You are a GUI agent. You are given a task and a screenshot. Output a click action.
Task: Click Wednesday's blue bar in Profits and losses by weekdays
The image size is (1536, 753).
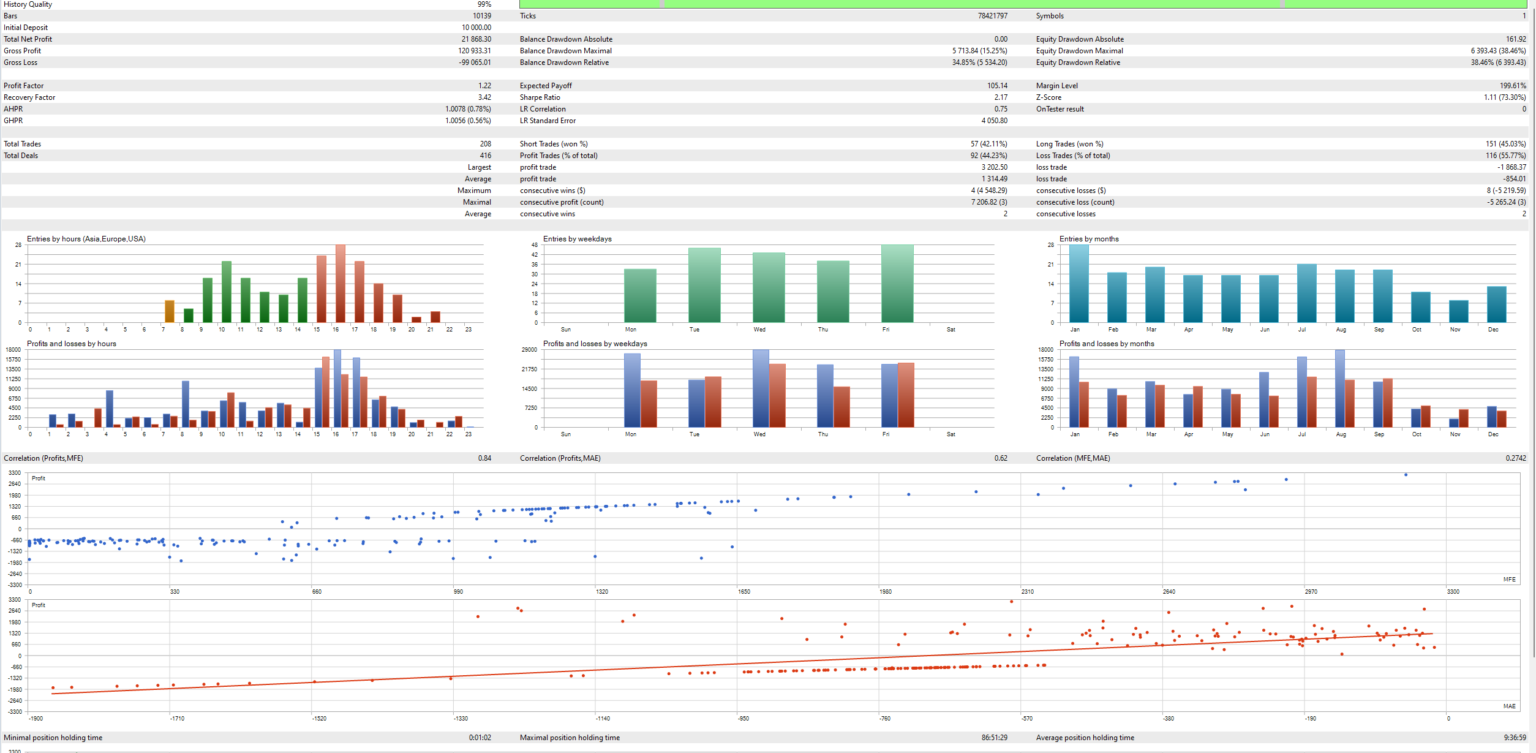(760, 388)
